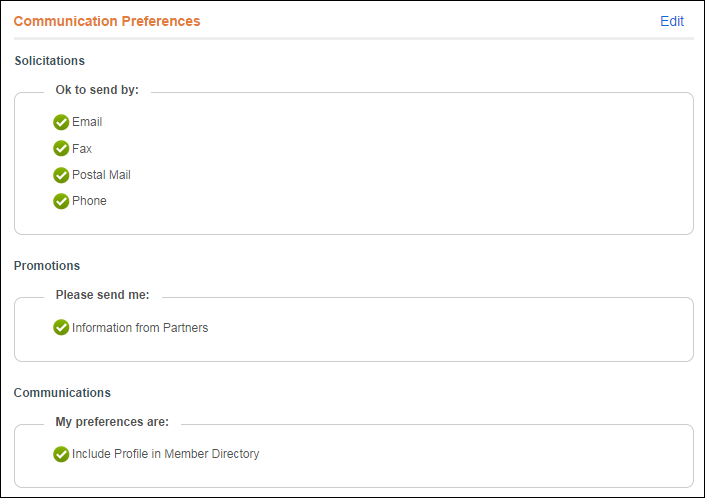Click Include Profile in Member Directory text
This screenshot has height=498, width=705.
[x=165, y=454]
